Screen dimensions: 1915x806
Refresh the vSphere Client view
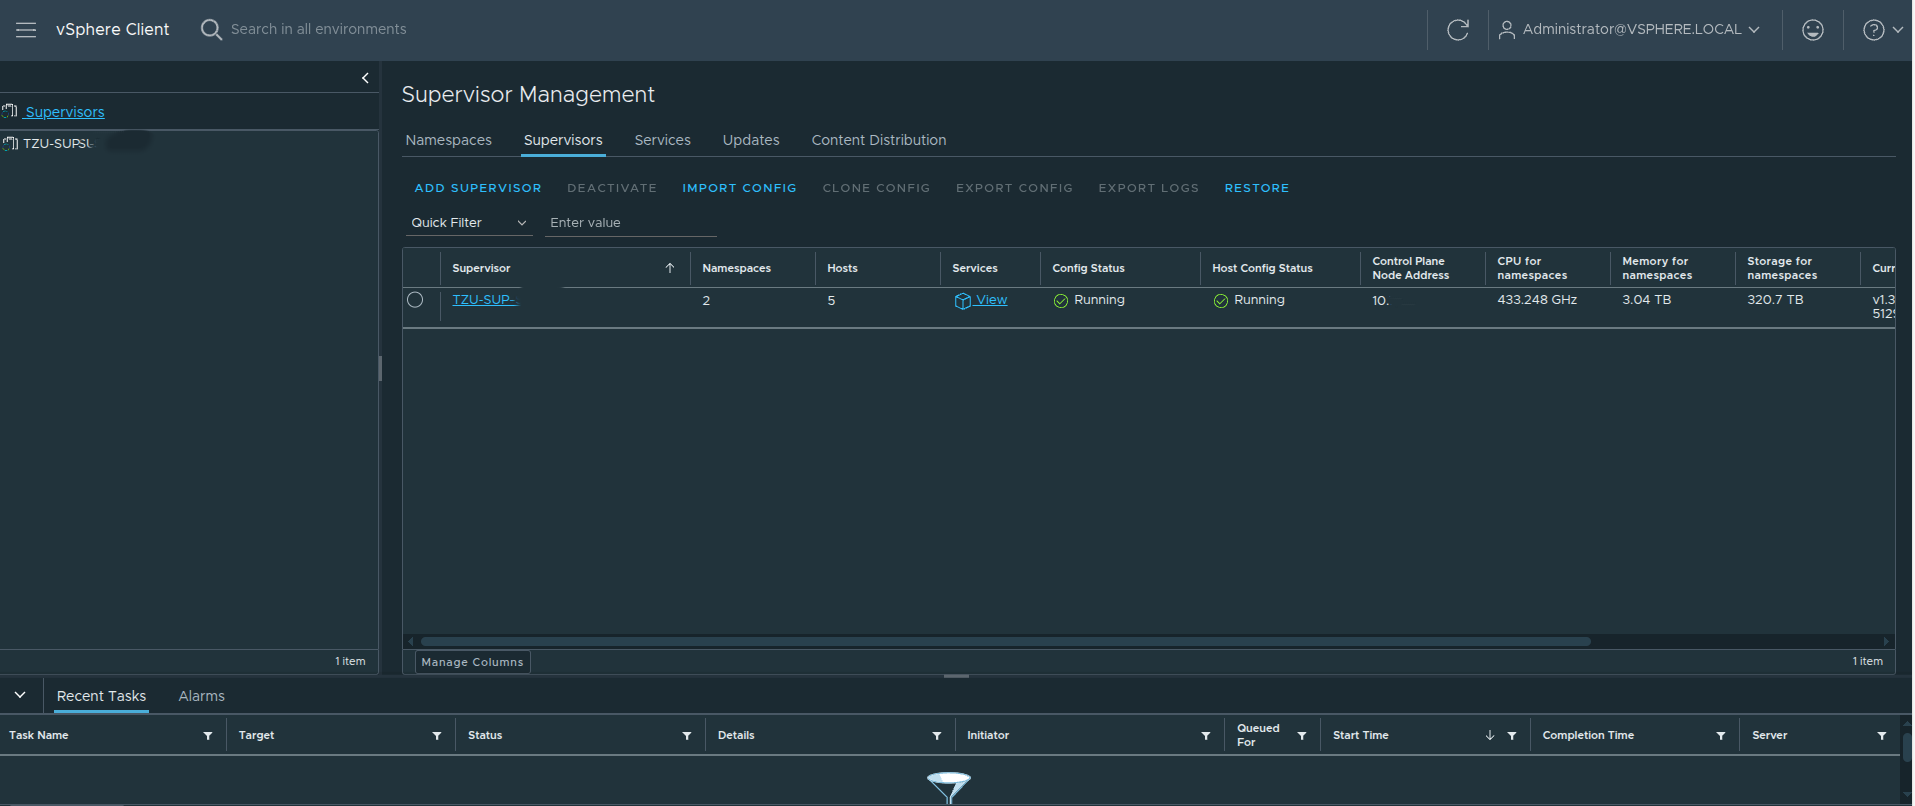coord(1458,30)
